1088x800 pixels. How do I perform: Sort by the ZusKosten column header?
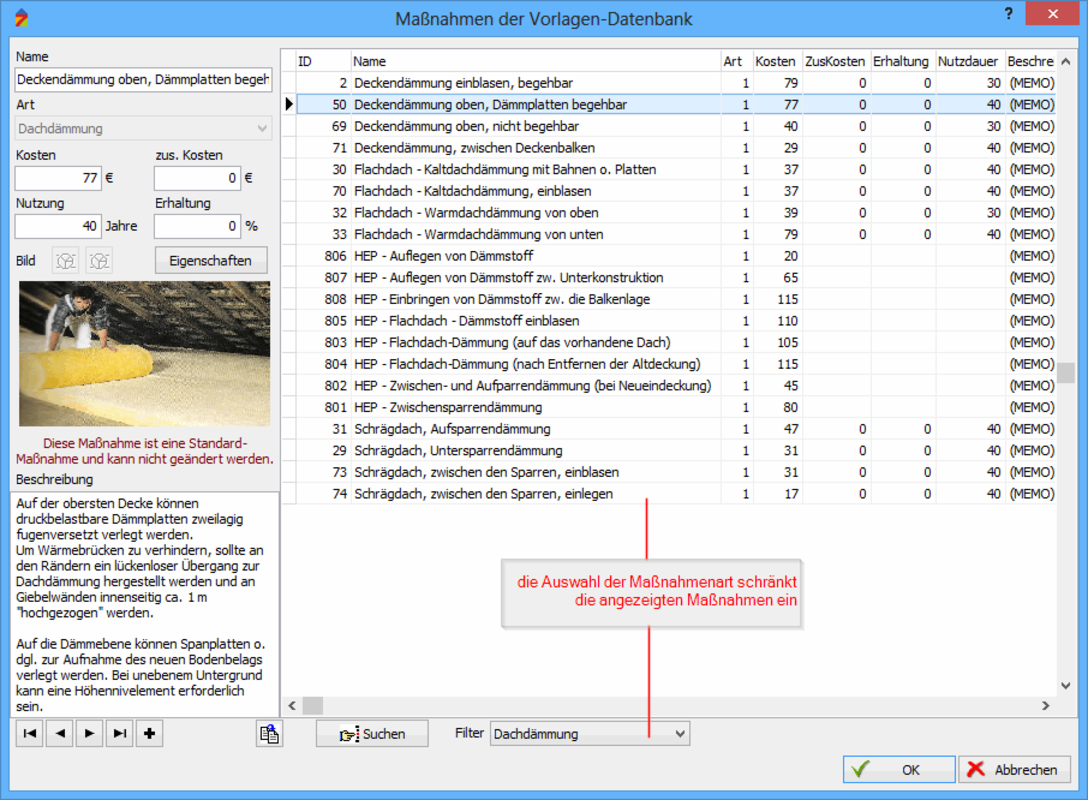(x=835, y=61)
